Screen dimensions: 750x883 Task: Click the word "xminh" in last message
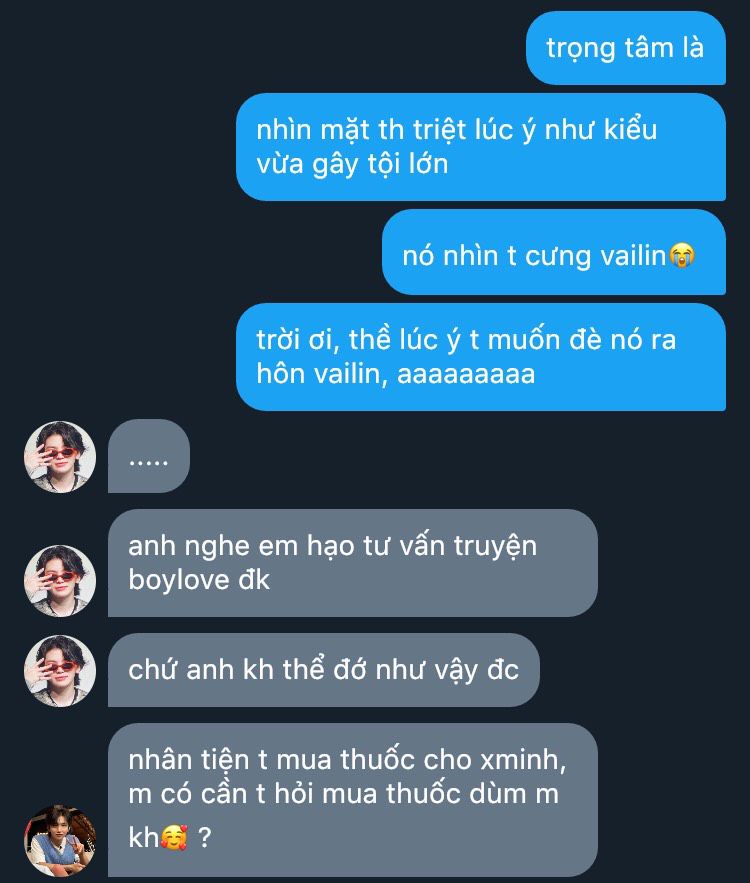tap(523, 760)
